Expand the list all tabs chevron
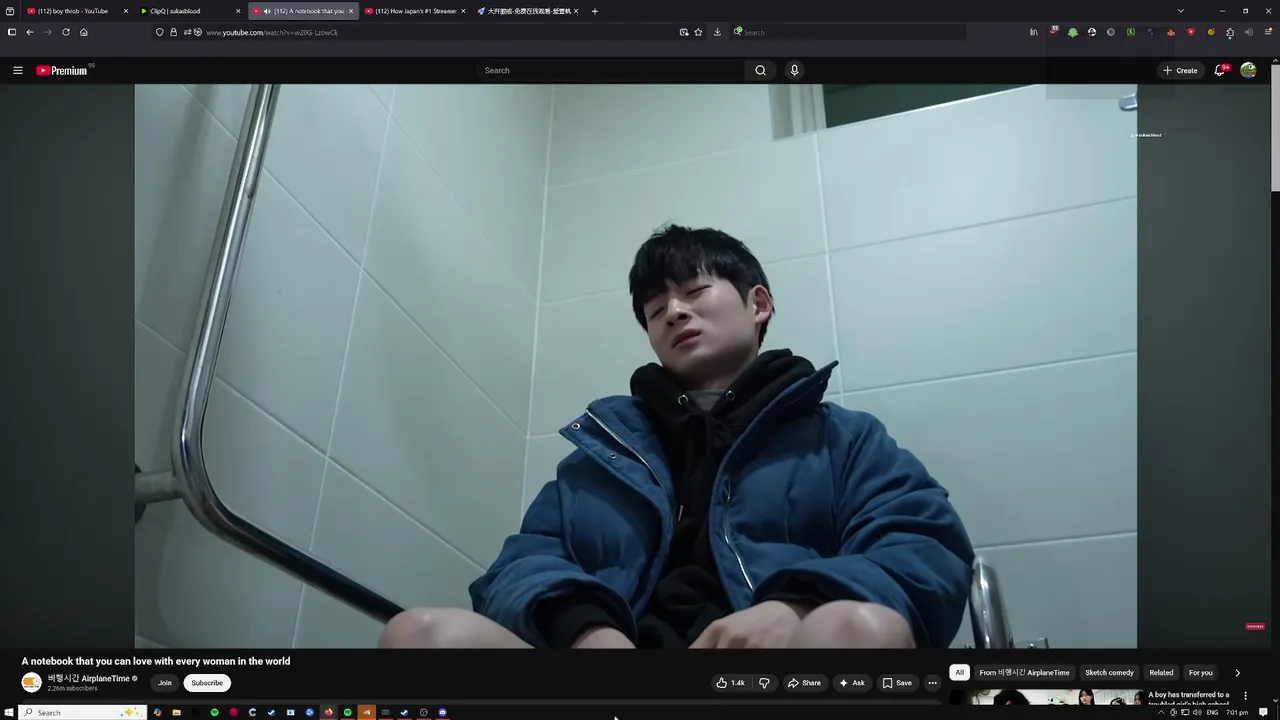This screenshot has height=720, width=1280. (1180, 11)
